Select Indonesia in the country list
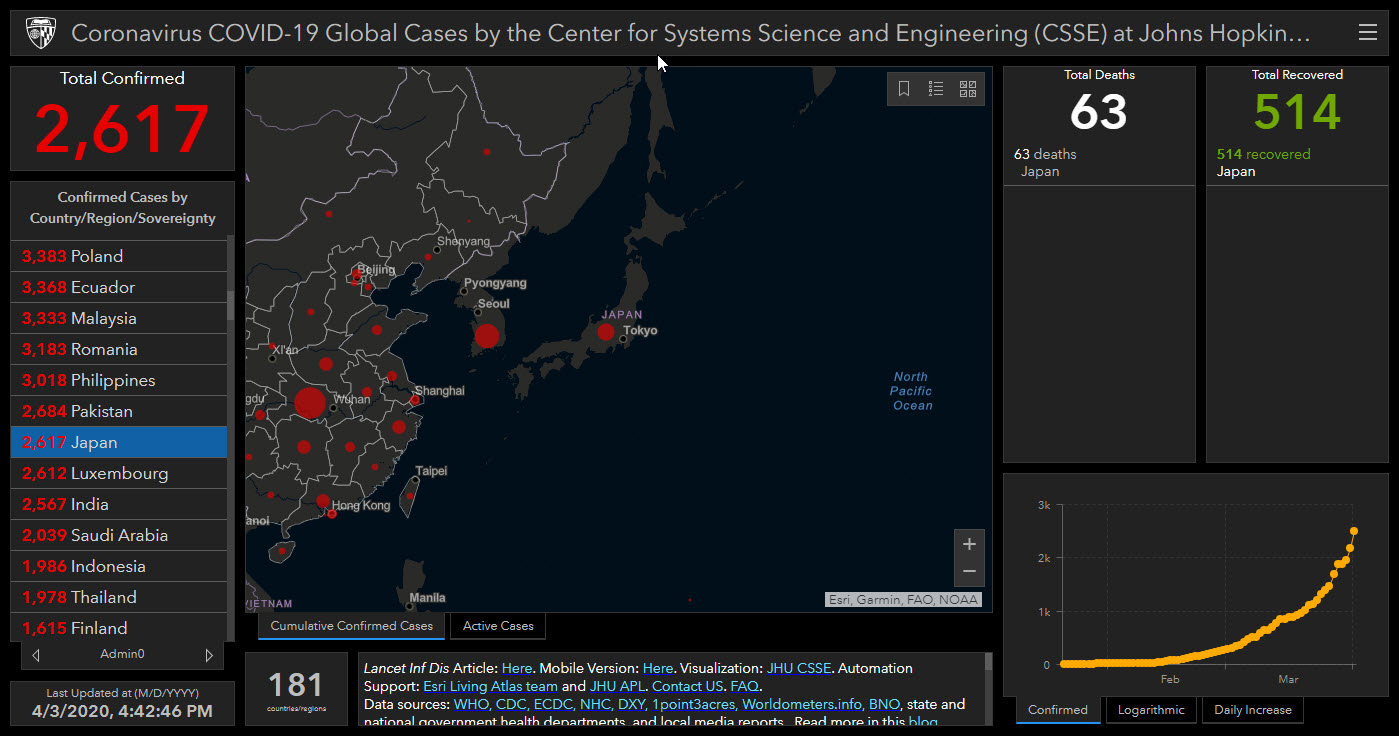 [119, 566]
